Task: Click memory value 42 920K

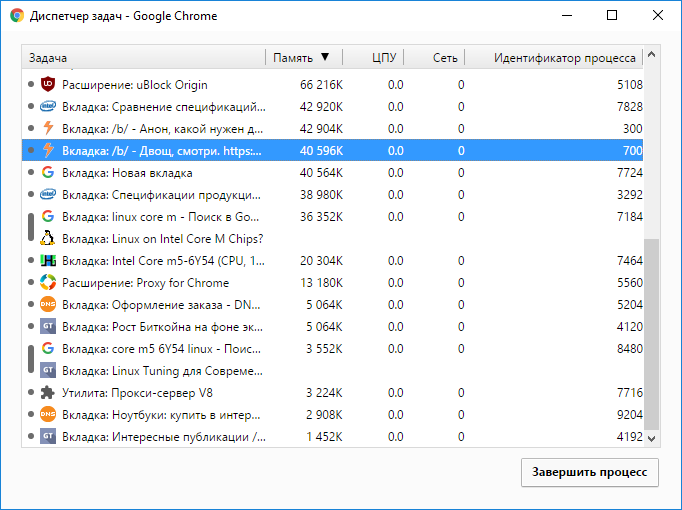Action: coord(321,107)
